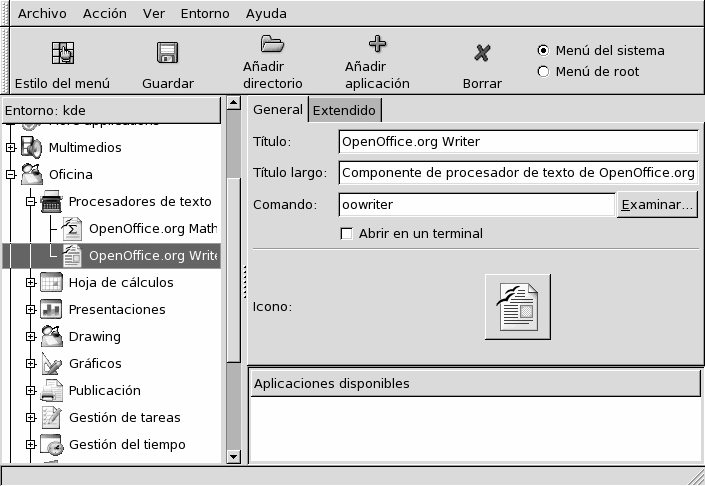Screen dimensions: 705x486
Task: Click the Drawing category icon
Action: [52, 336]
